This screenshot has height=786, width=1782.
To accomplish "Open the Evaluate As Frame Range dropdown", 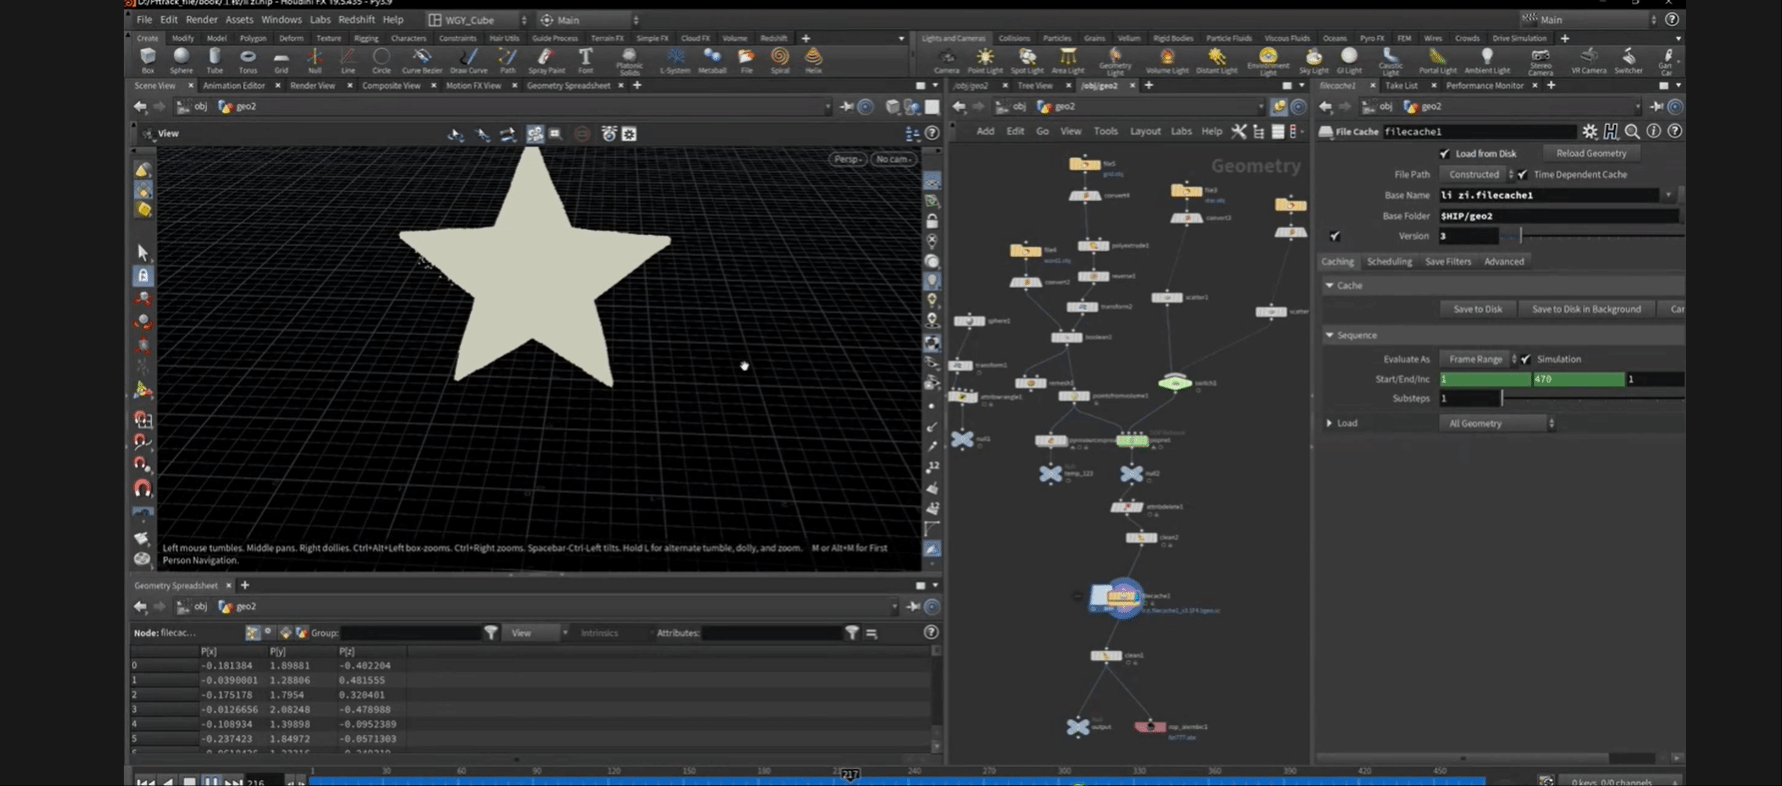I will (1478, 359).
